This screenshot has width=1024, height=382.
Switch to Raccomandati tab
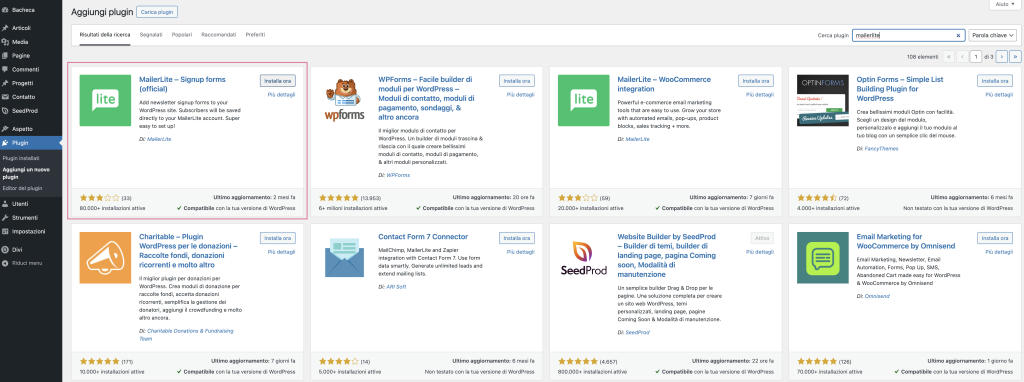[219, 34]
